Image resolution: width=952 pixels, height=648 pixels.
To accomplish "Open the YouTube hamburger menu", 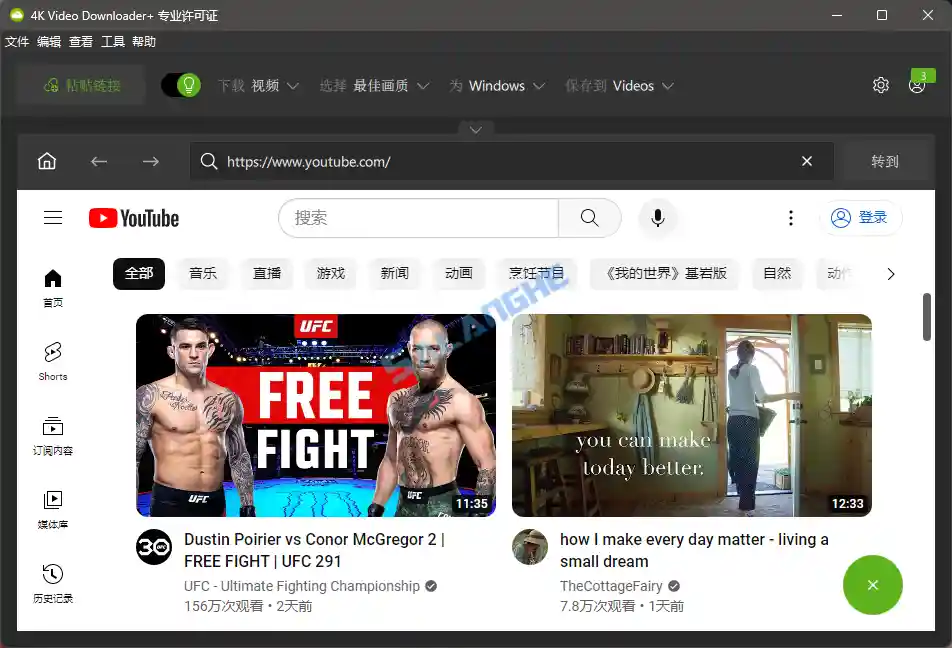I will [53, 217].
